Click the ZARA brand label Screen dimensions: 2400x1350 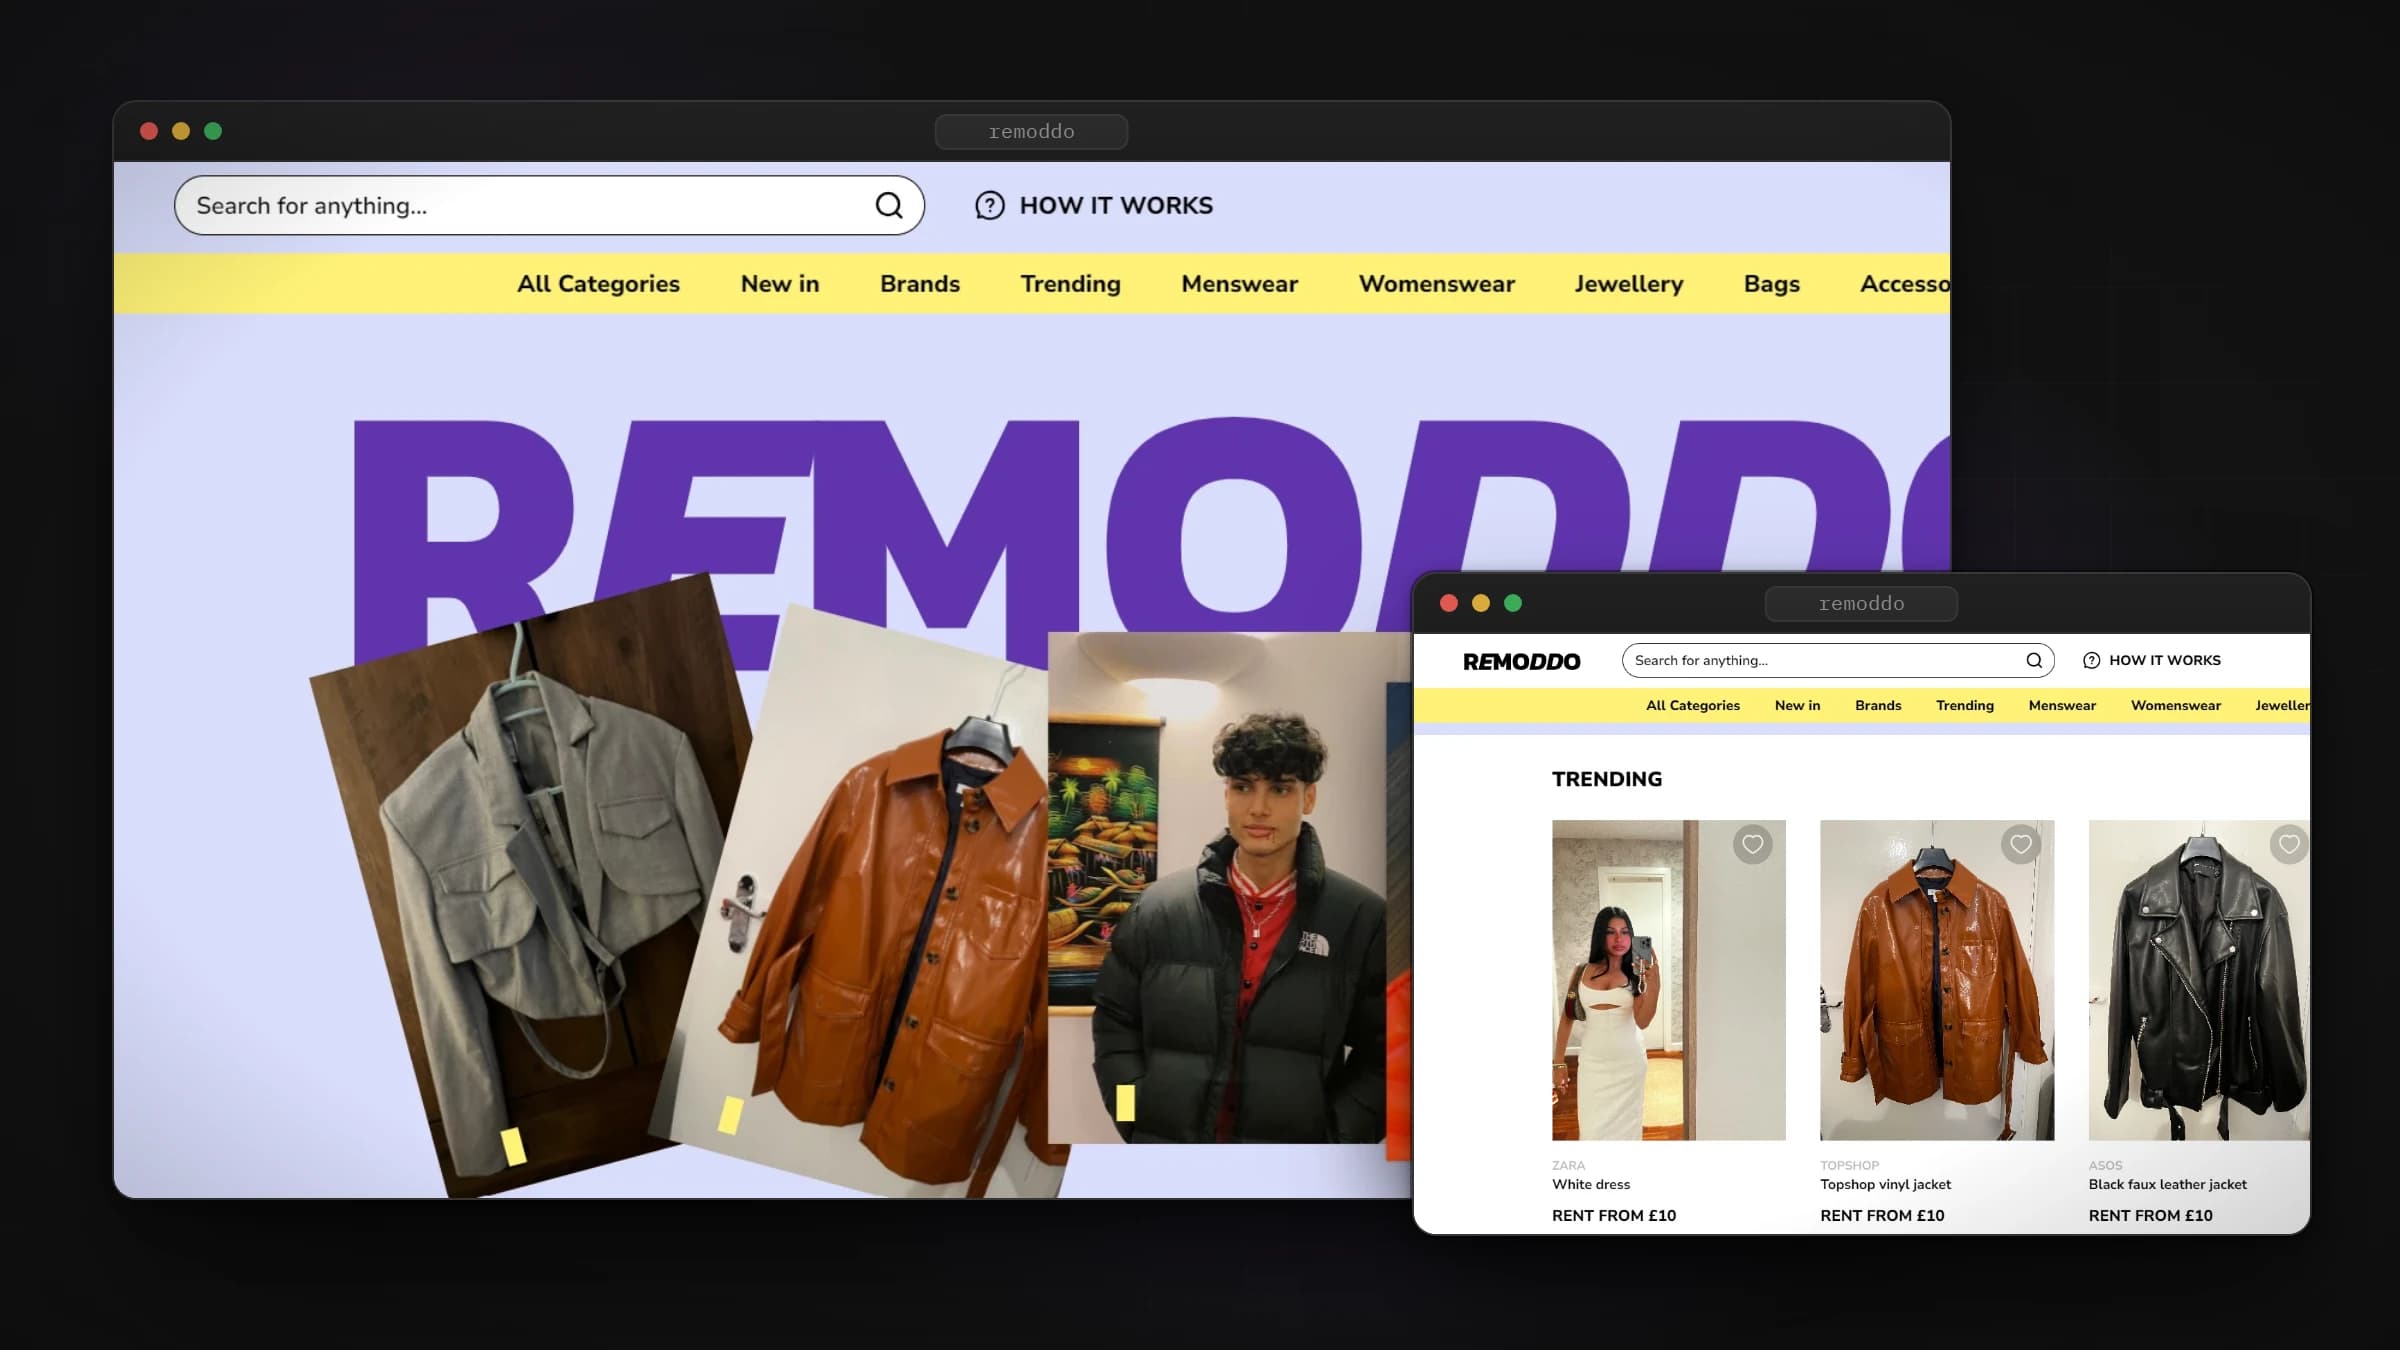pos(1568,1165)
